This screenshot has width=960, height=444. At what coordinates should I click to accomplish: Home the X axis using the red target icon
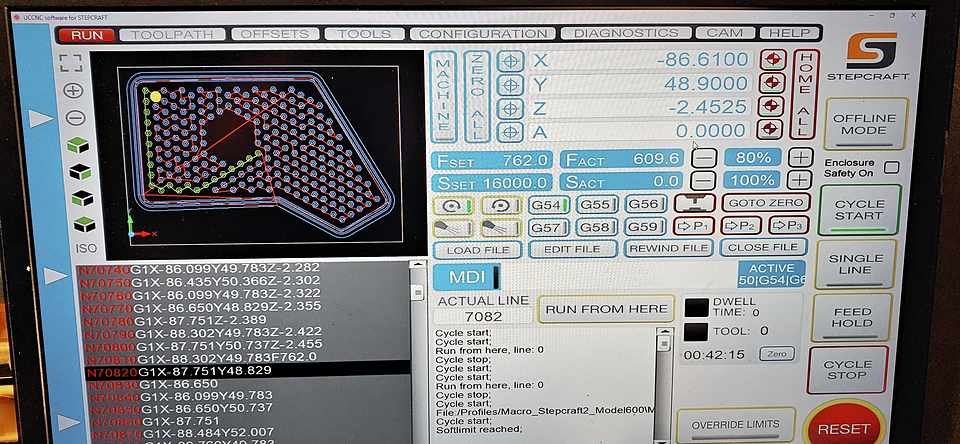coord(773,60)
